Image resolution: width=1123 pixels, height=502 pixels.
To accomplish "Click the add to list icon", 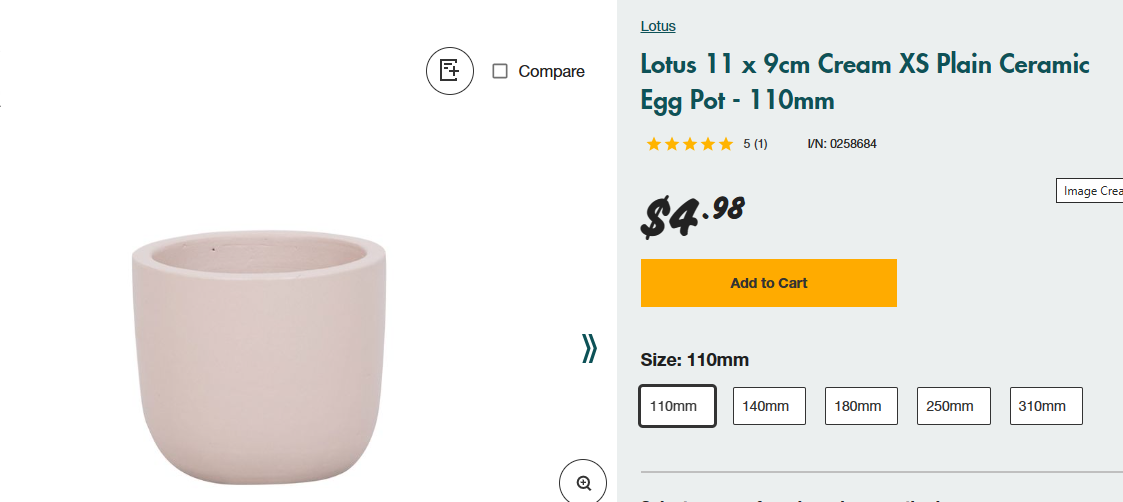I will click(x=450, y=71).
